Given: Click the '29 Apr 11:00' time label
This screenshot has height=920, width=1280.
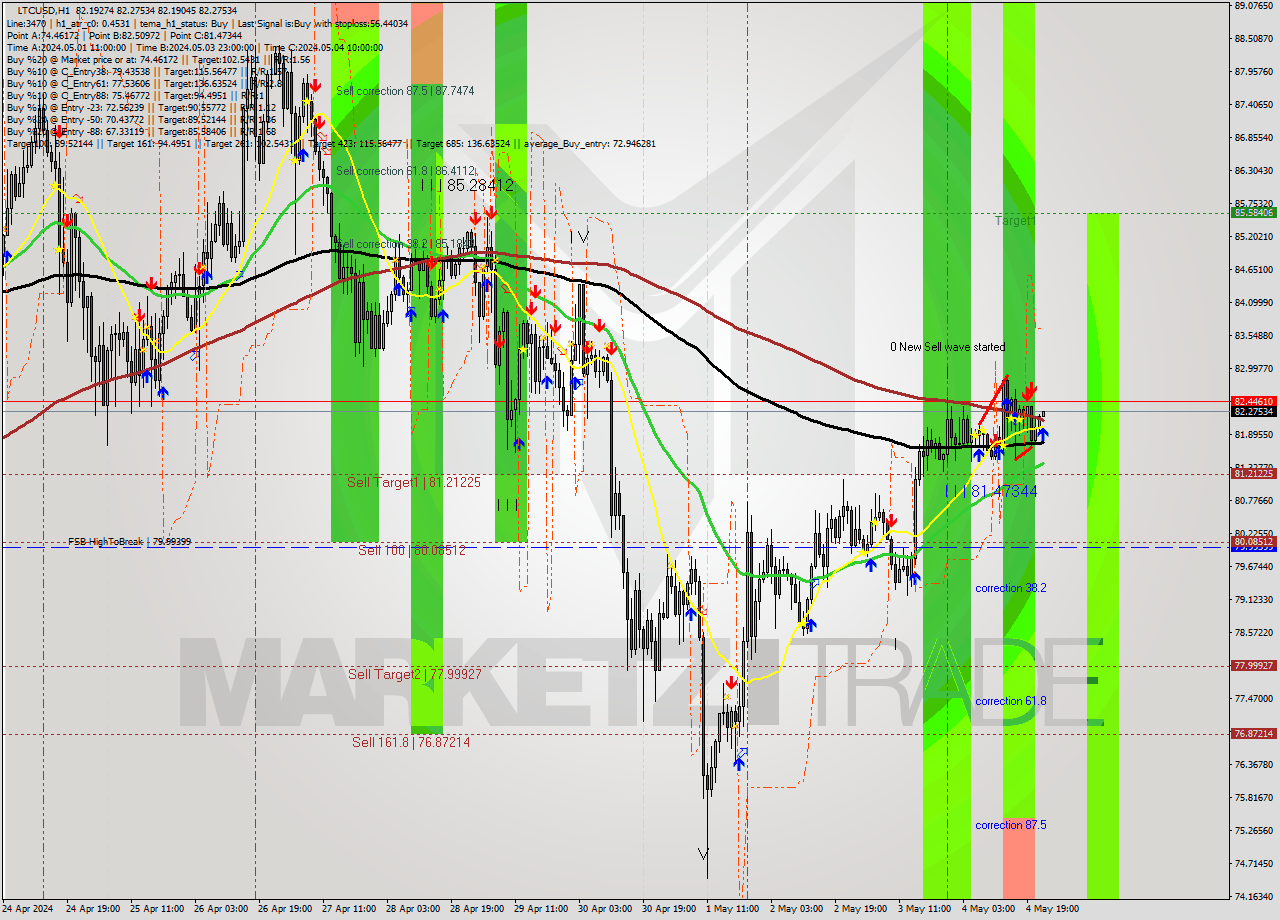Looking at the screenshot, I should 542,909.
